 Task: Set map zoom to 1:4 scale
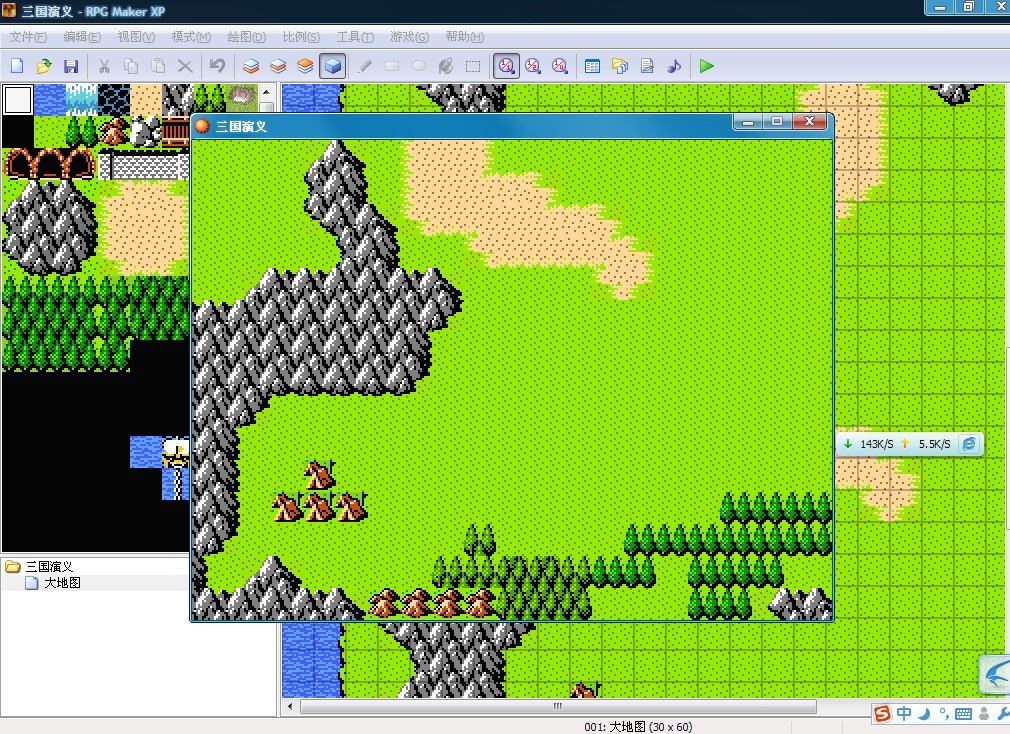coord(560,66)
